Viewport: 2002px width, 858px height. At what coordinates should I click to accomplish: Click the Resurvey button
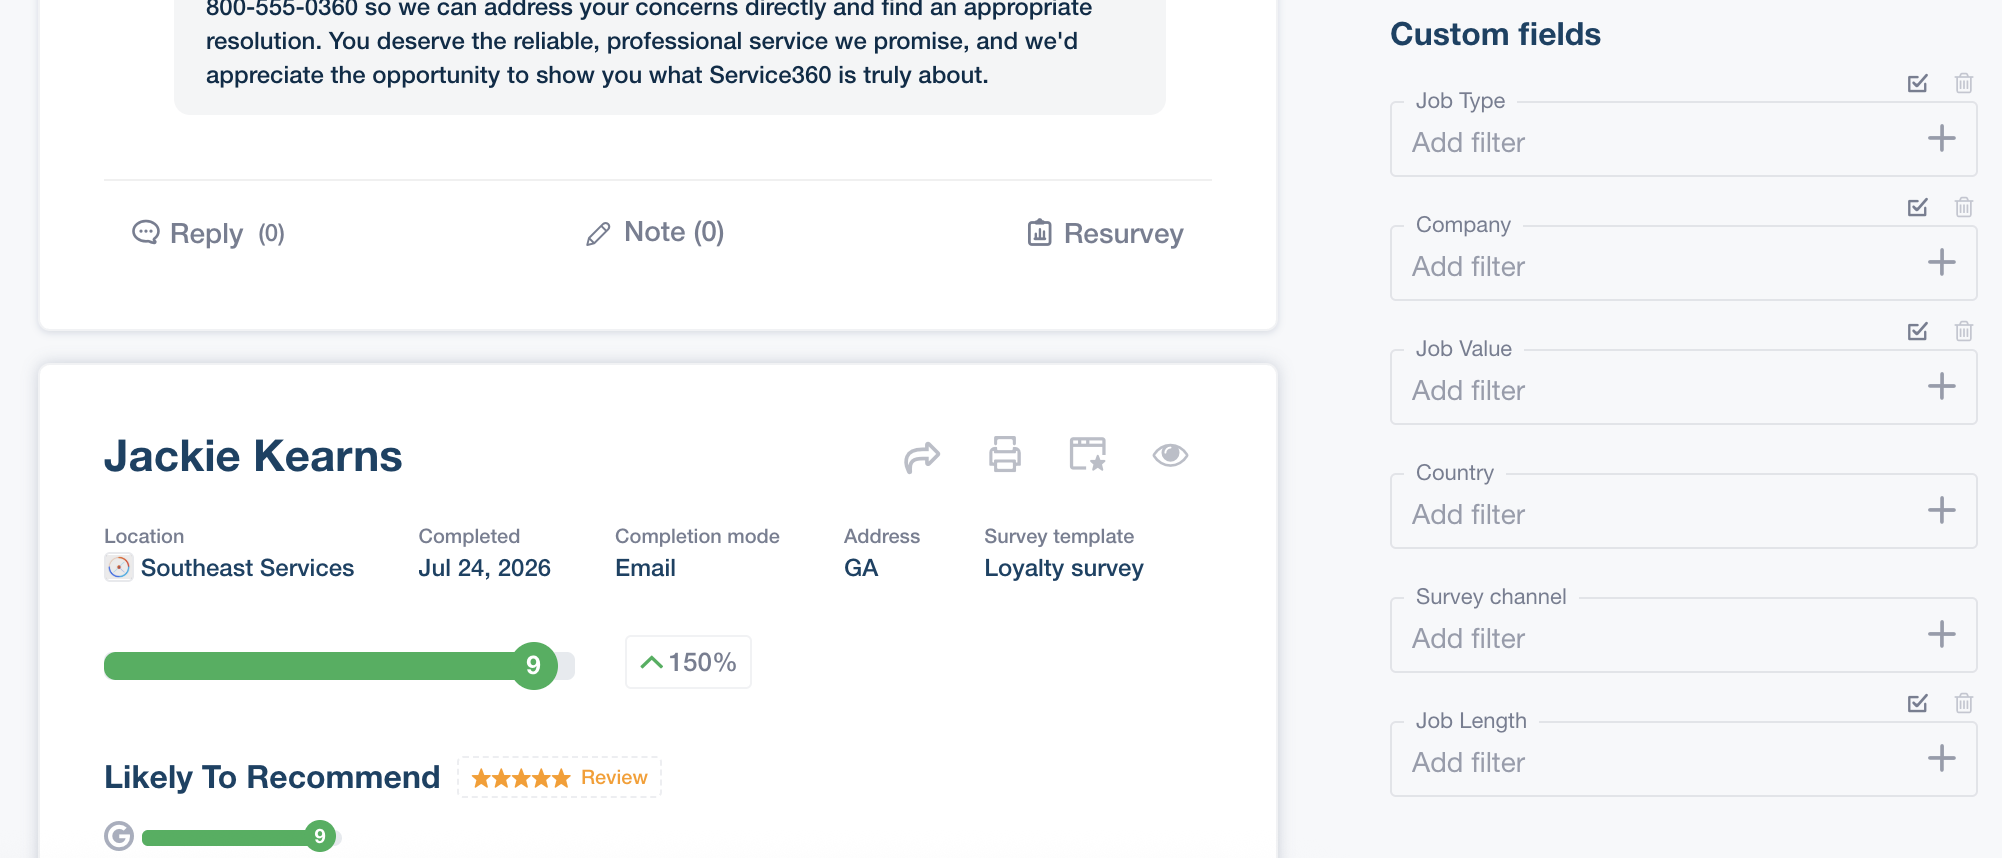[x=1105, y=233]
